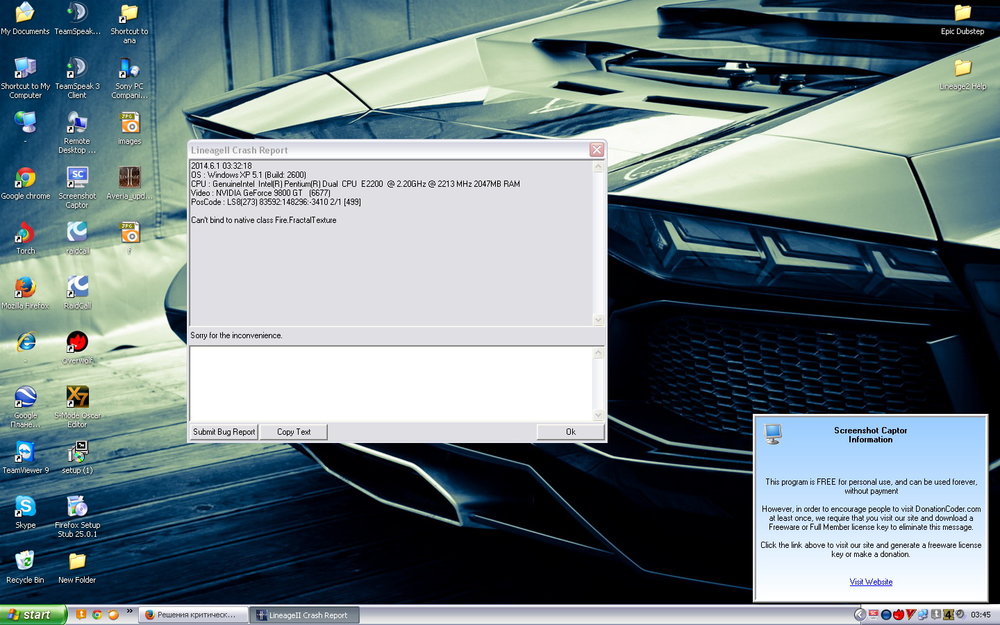
Task: Confirm the crash dialog with Ok
Action: [570, 432]
